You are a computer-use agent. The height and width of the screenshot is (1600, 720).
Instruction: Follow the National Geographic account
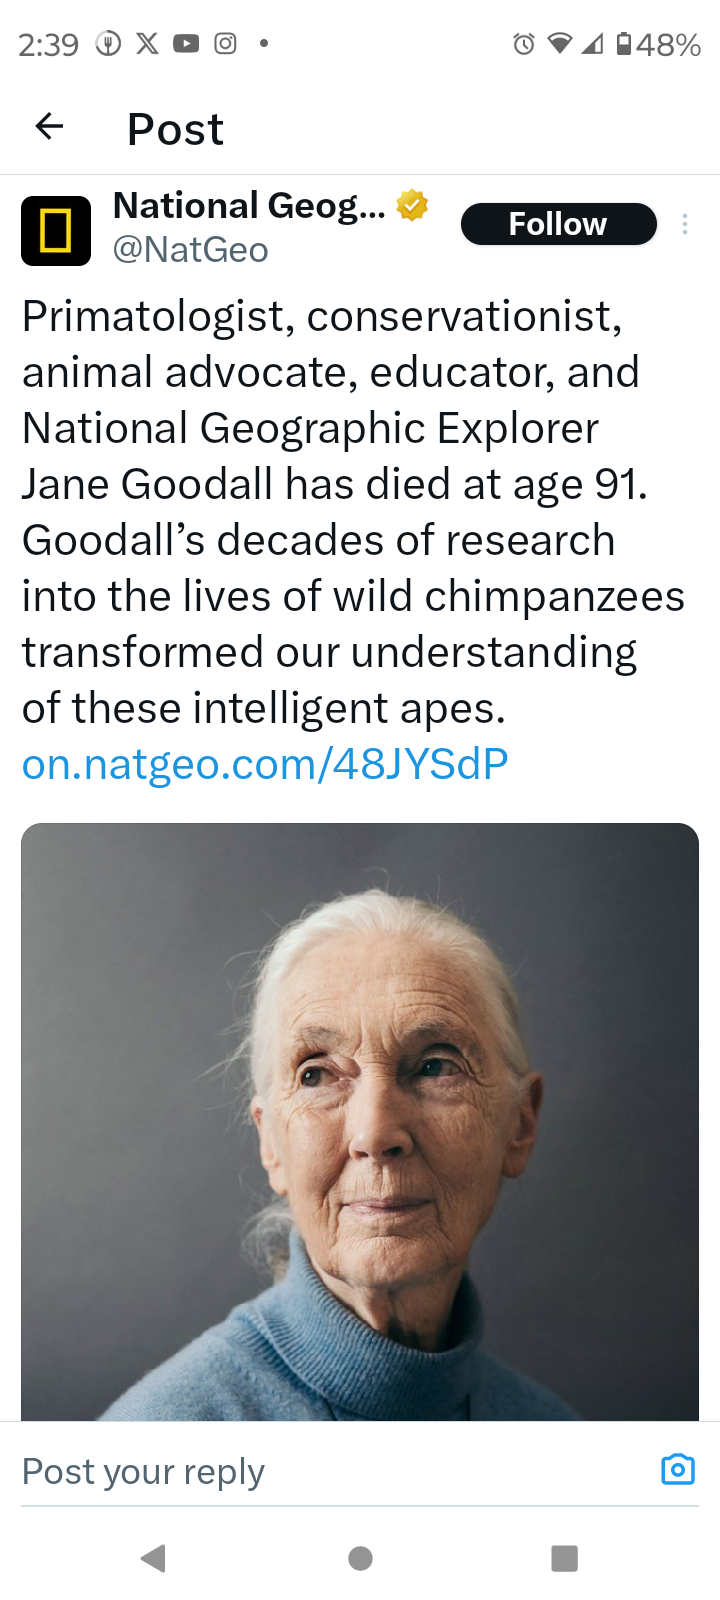coord(558,224)
